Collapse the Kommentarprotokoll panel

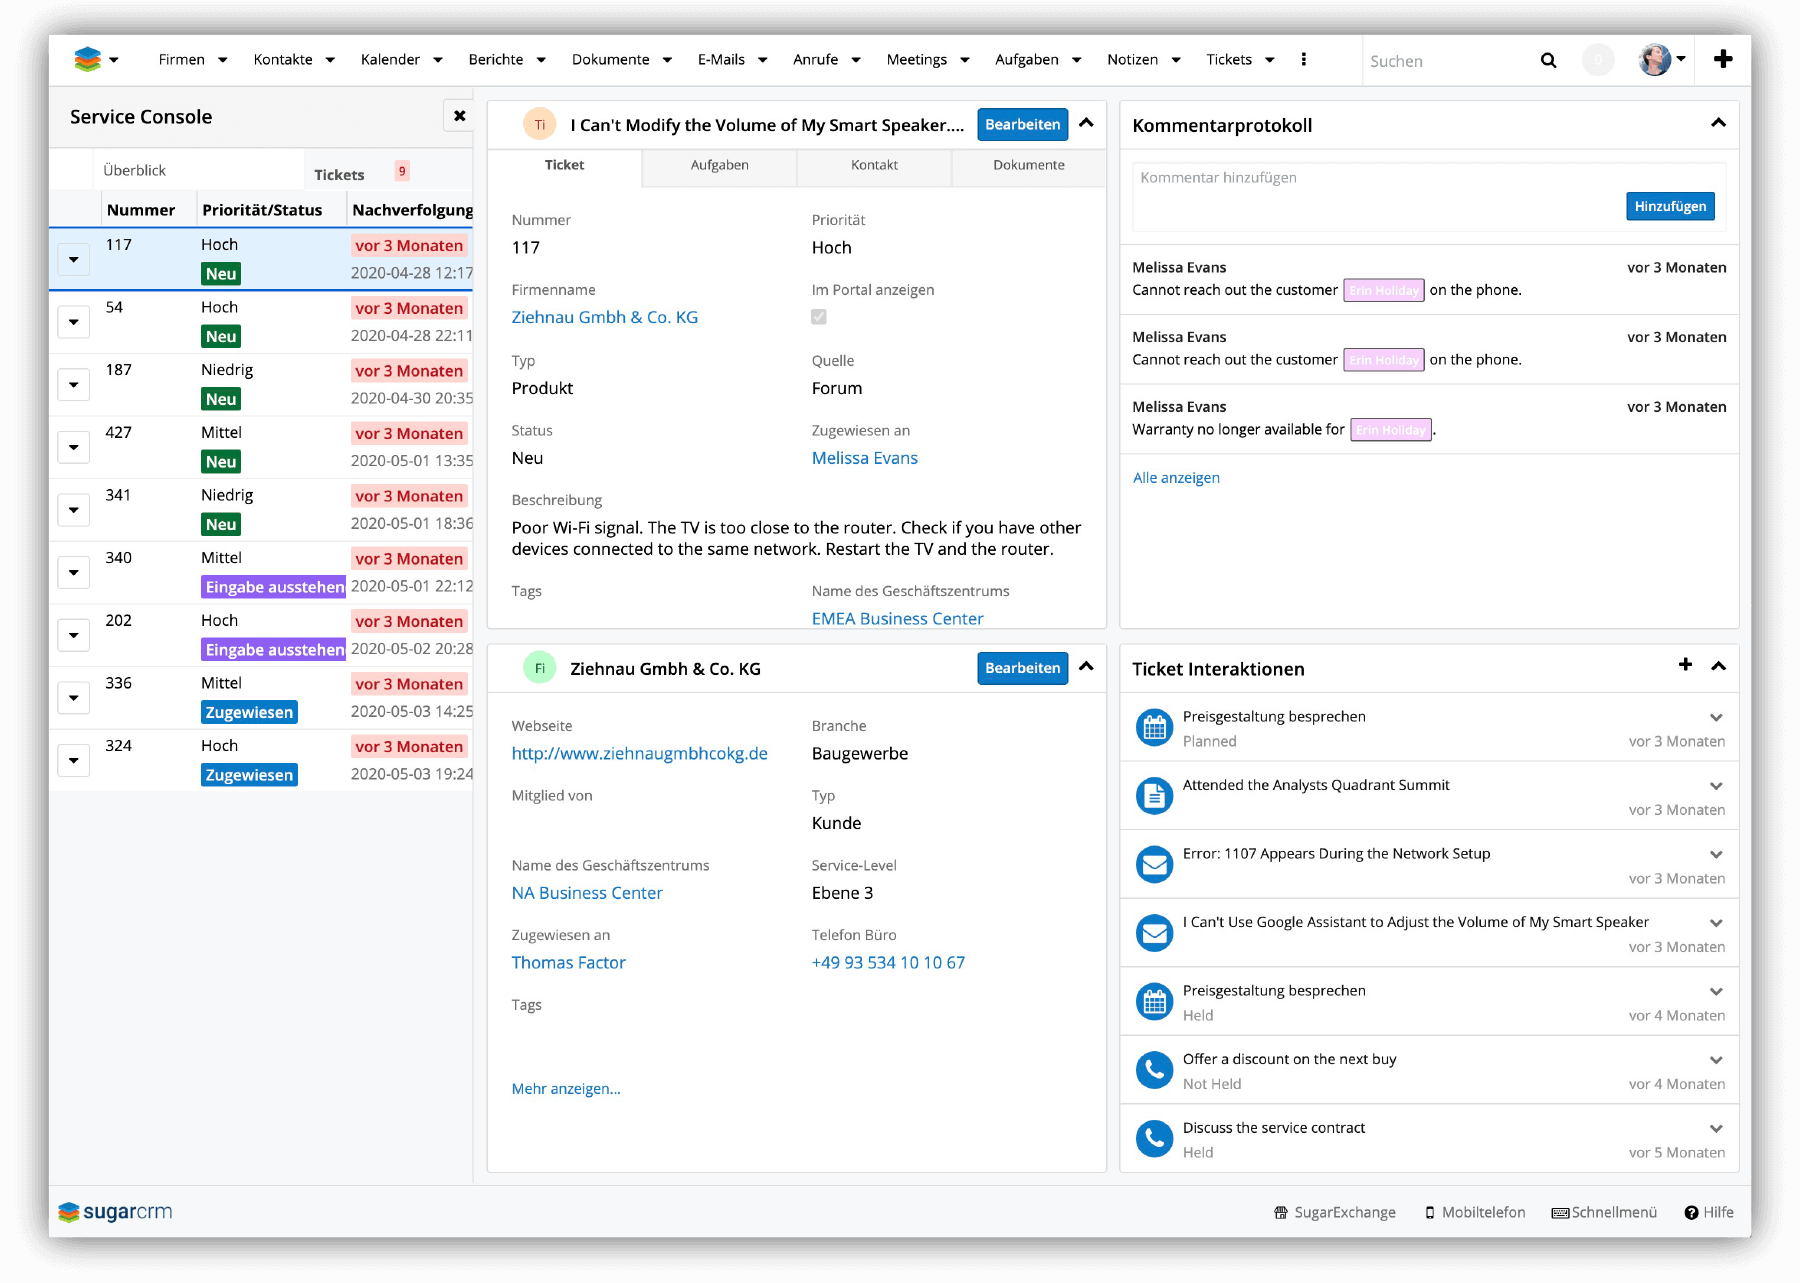coord(1718,124)
